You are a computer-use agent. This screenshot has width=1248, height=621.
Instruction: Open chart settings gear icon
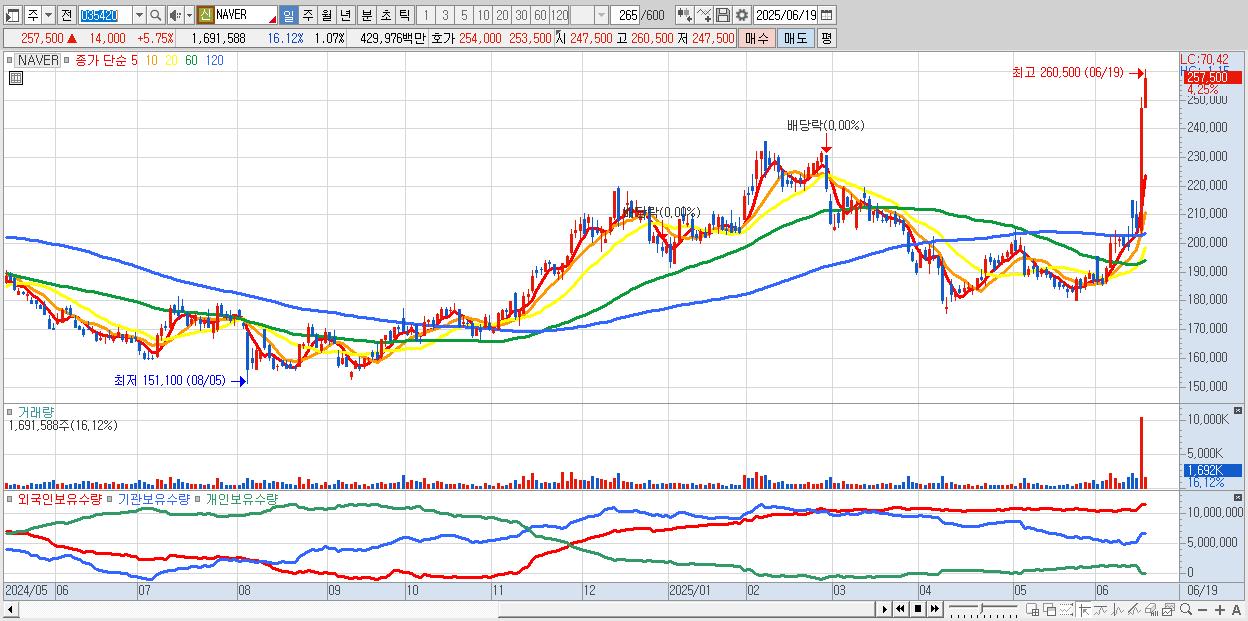tap(742, 15)
